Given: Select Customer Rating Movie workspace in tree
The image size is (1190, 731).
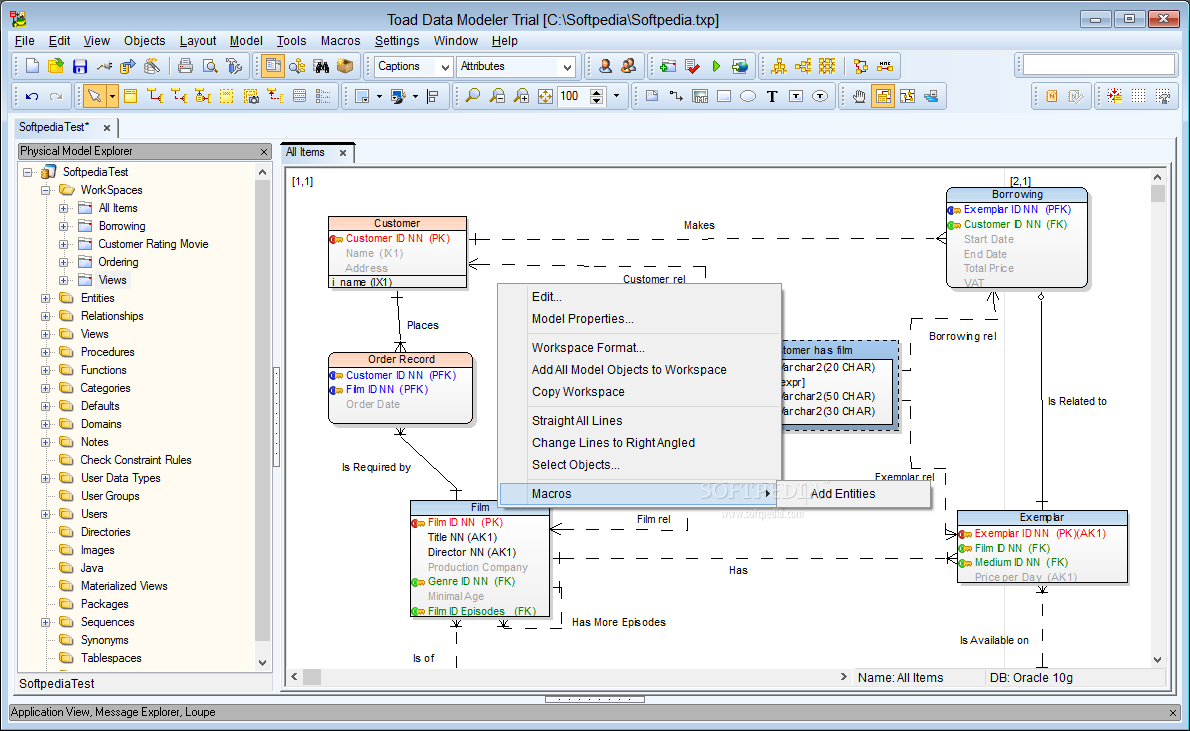Looking at the screenshot, I should coord(153,244).
